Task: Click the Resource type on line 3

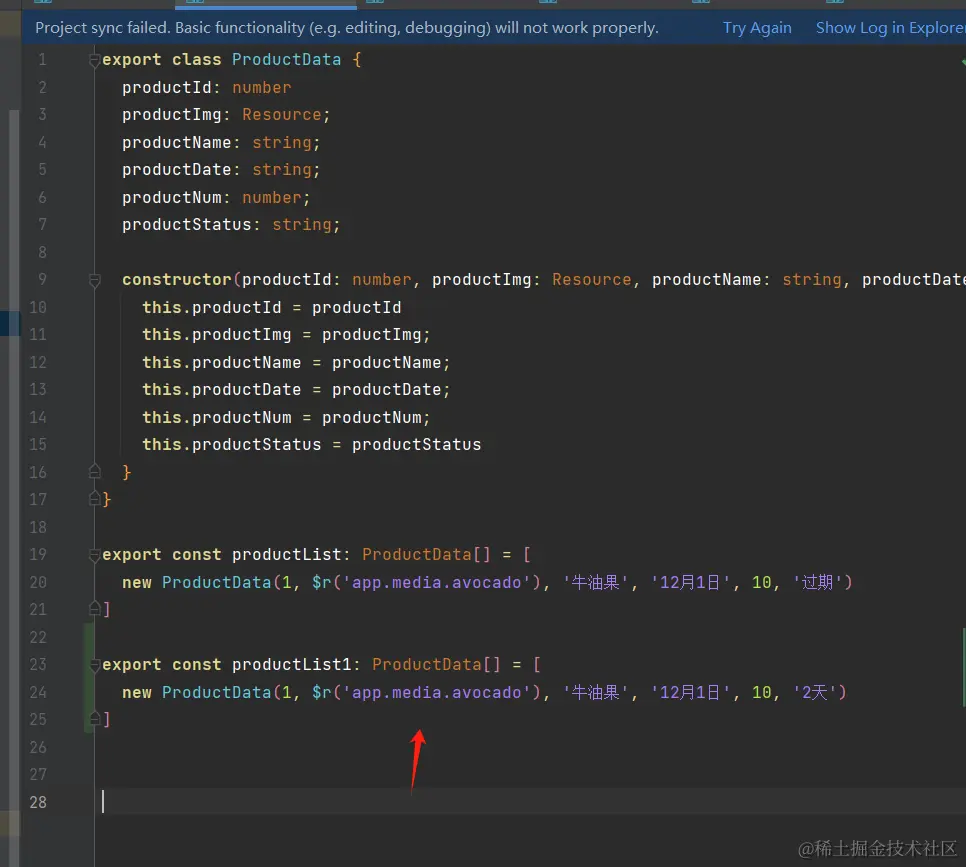Action: tap(282, 115)
